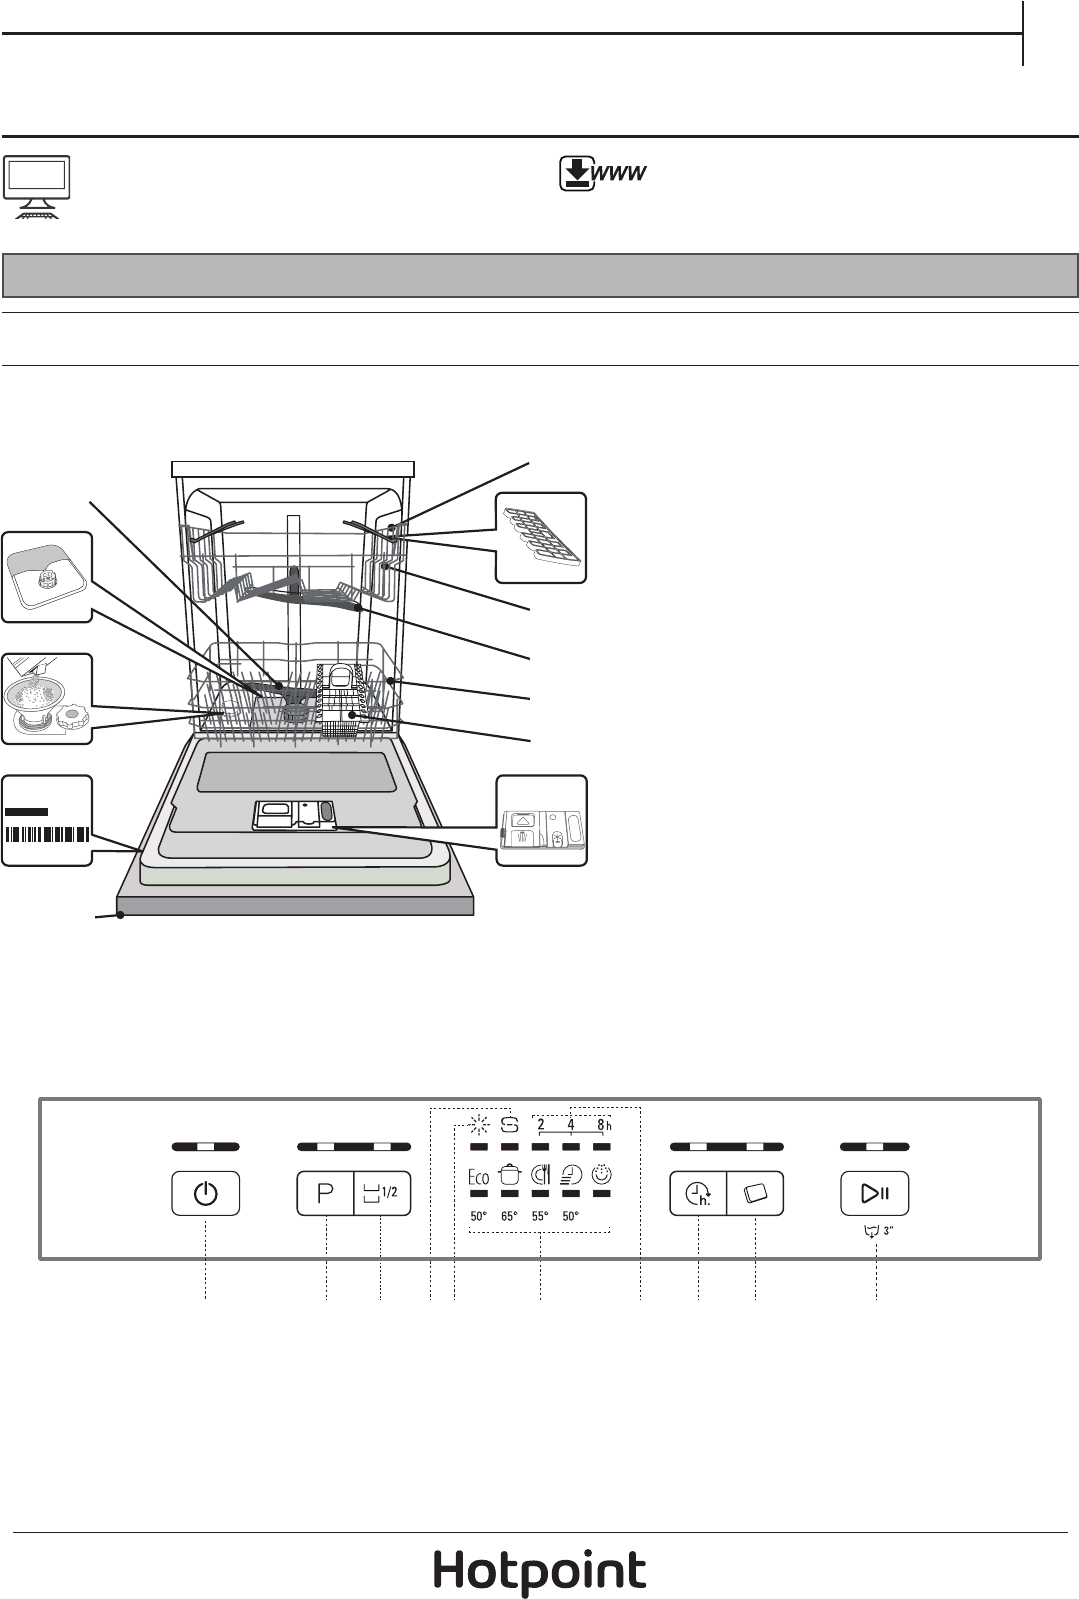Click the salt reservoir filling thumbnail
1079x1599 pixels.
(x=47, y=698)
